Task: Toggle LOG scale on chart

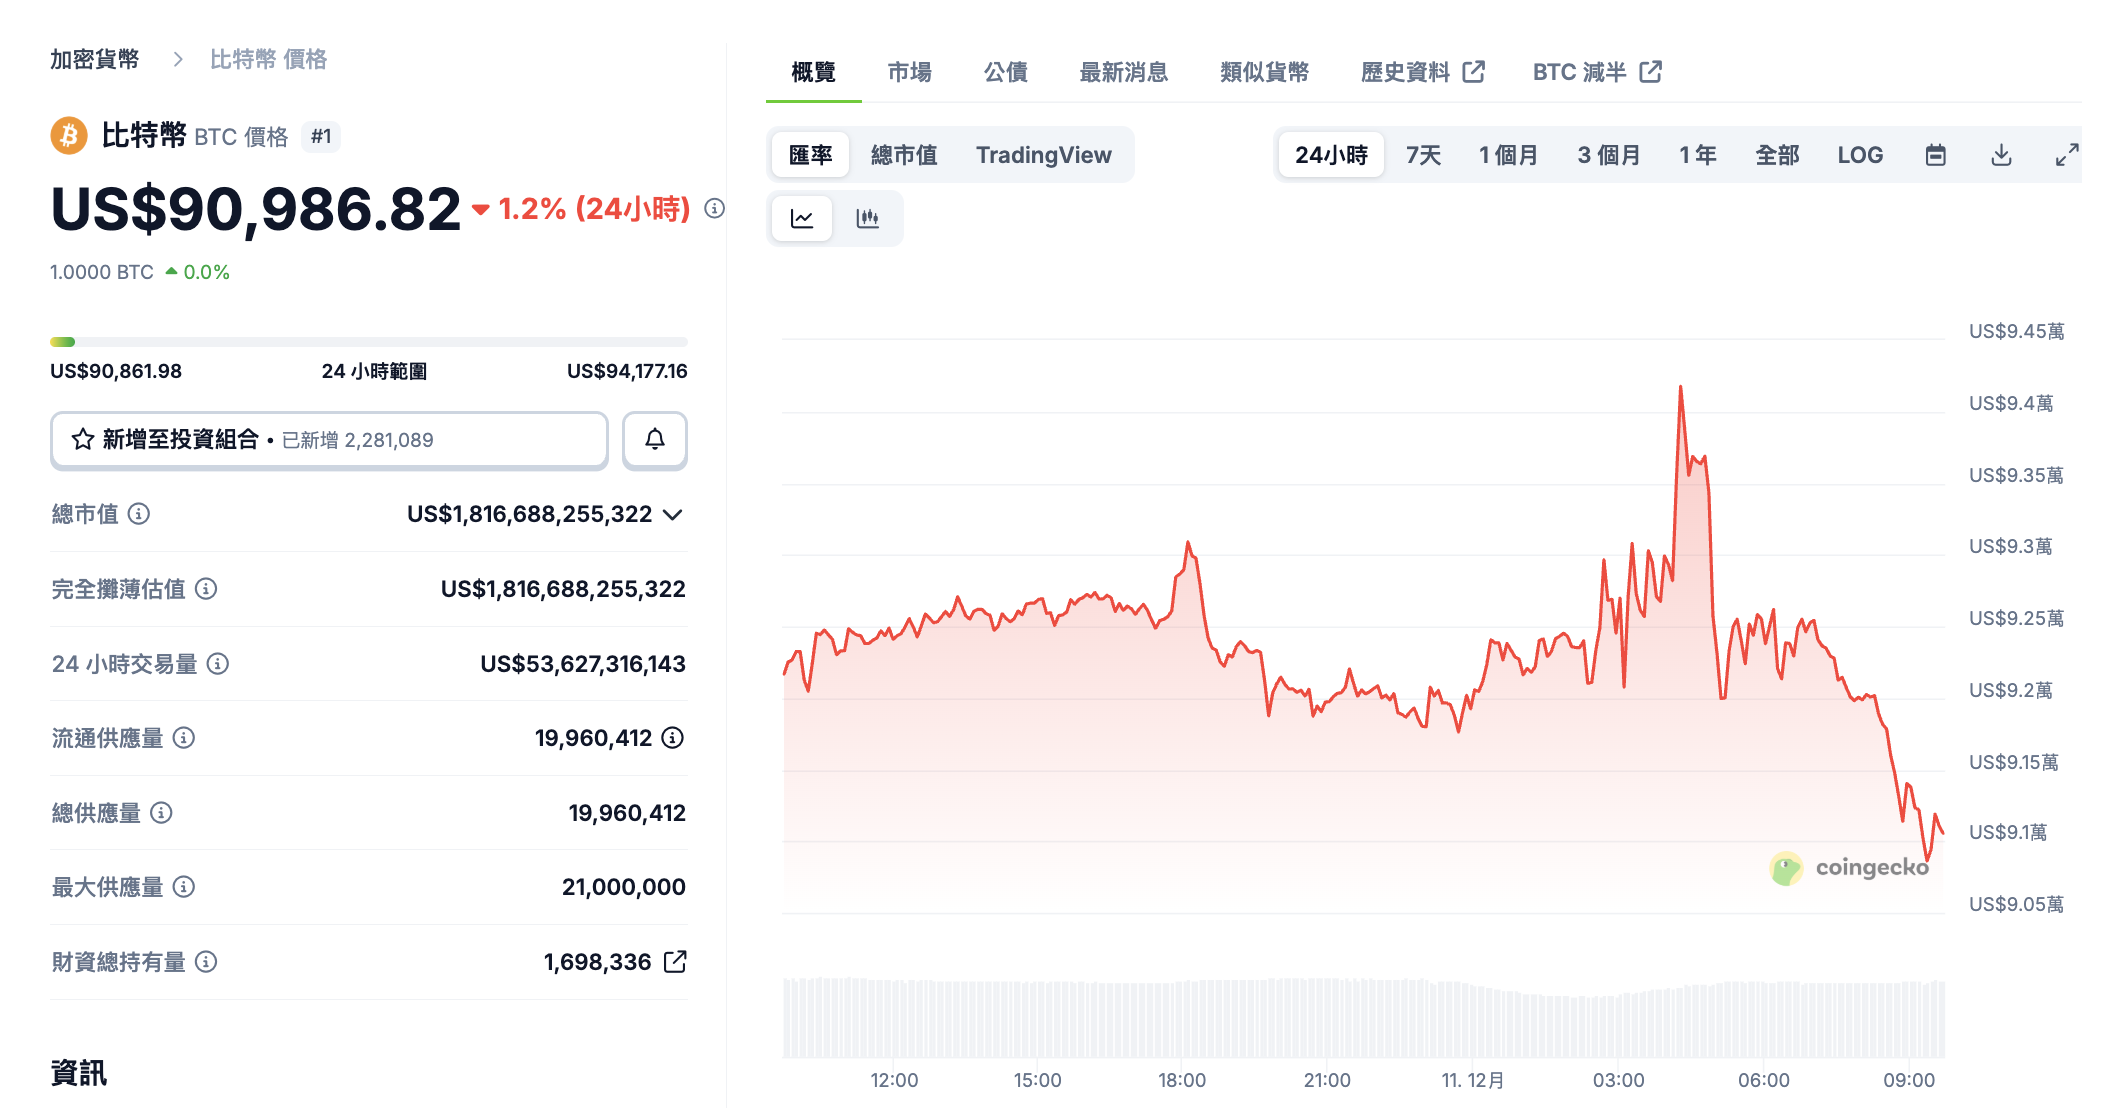Action: (1859, 155)
